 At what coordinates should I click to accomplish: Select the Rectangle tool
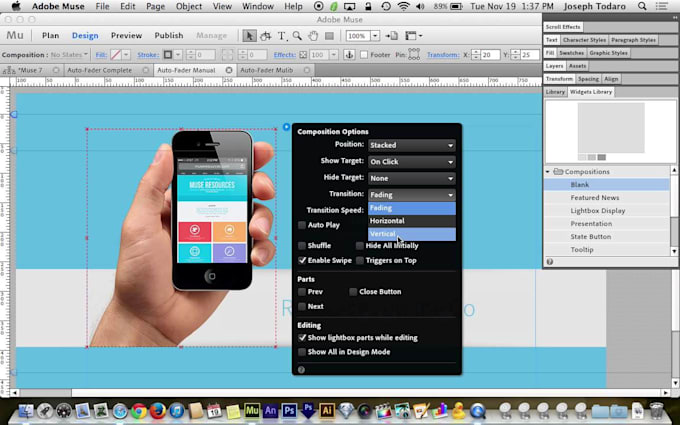coord(329,36)
